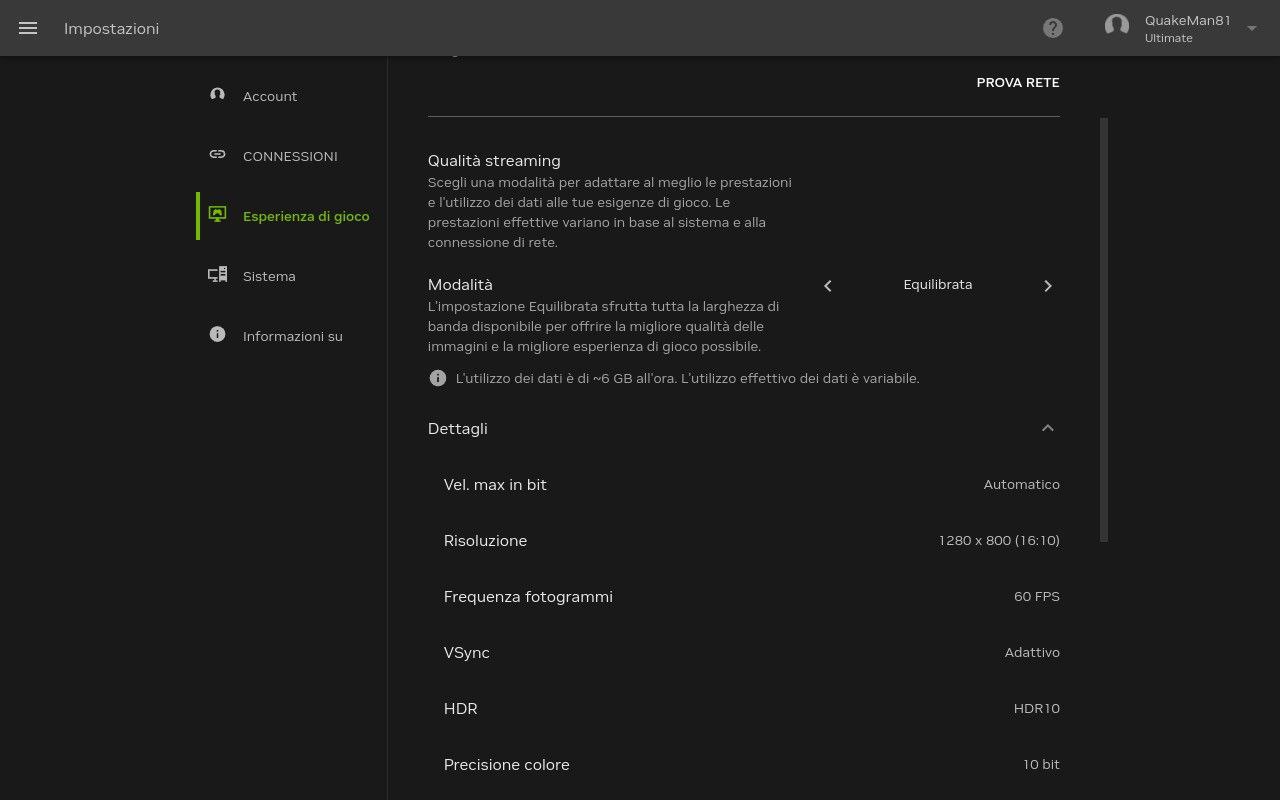This screenshot has height=800, width=1280.
Task: Open the navigation hamburger menu
Action: coord(28,28)
